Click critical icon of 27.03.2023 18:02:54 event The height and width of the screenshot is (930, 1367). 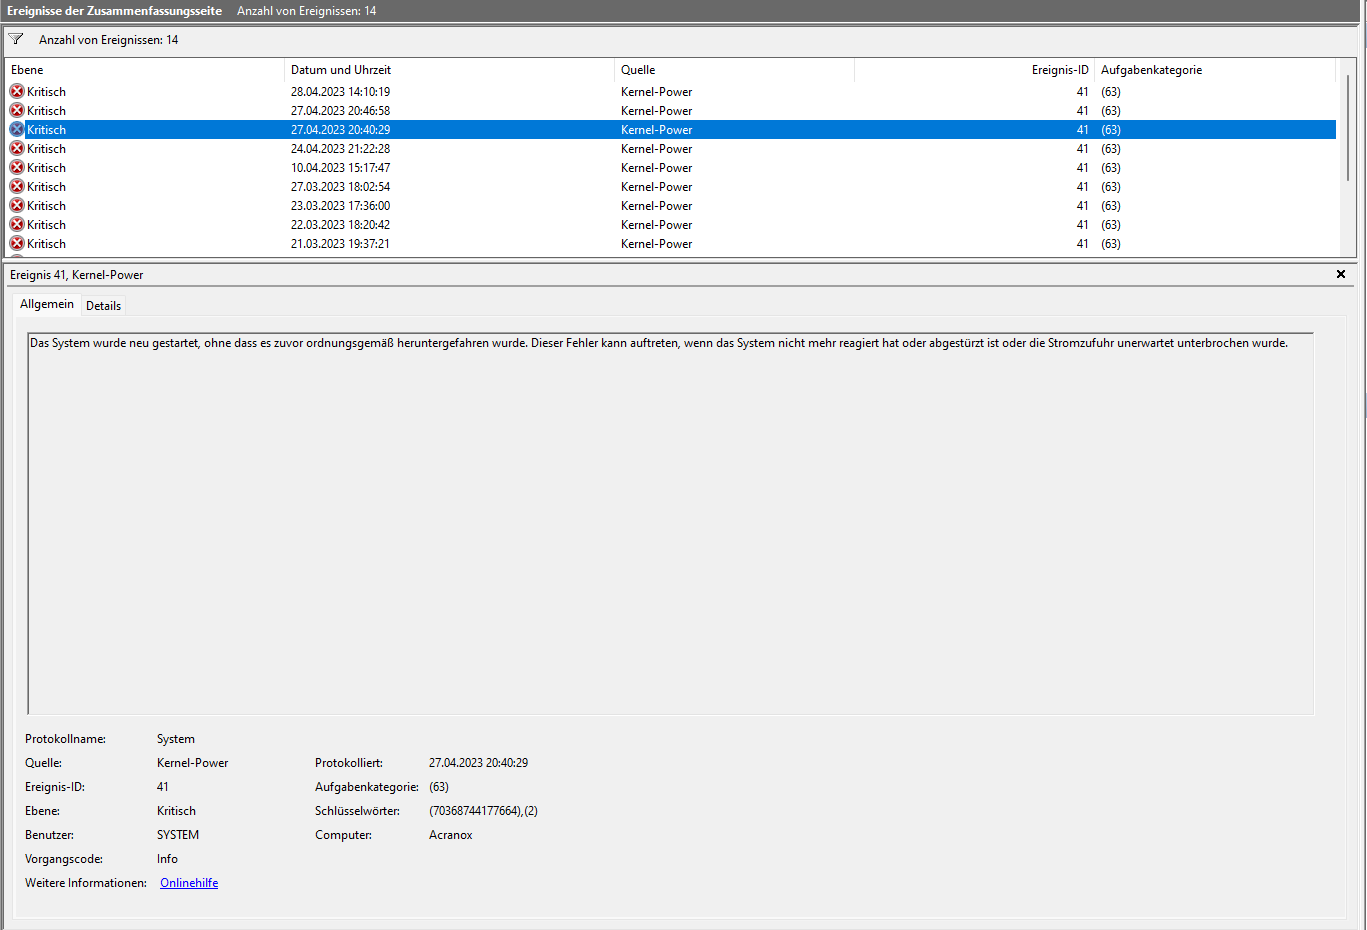click(17, 186)
